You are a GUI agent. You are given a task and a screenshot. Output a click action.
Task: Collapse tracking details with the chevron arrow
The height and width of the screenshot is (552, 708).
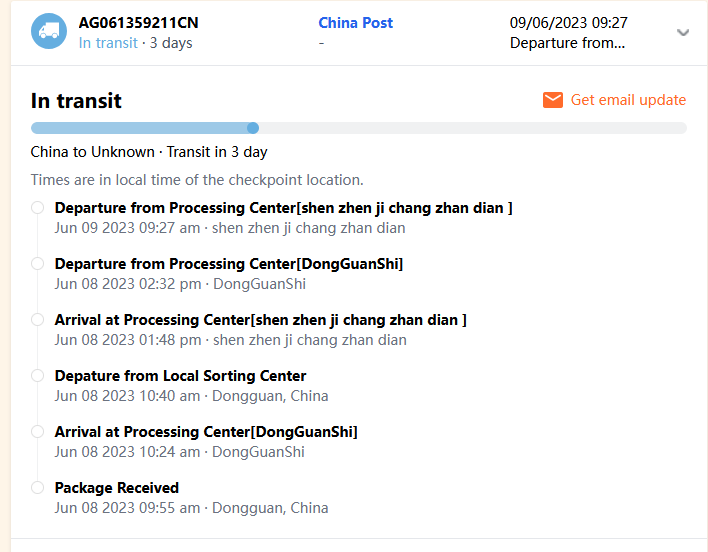[x=683, y=32]
